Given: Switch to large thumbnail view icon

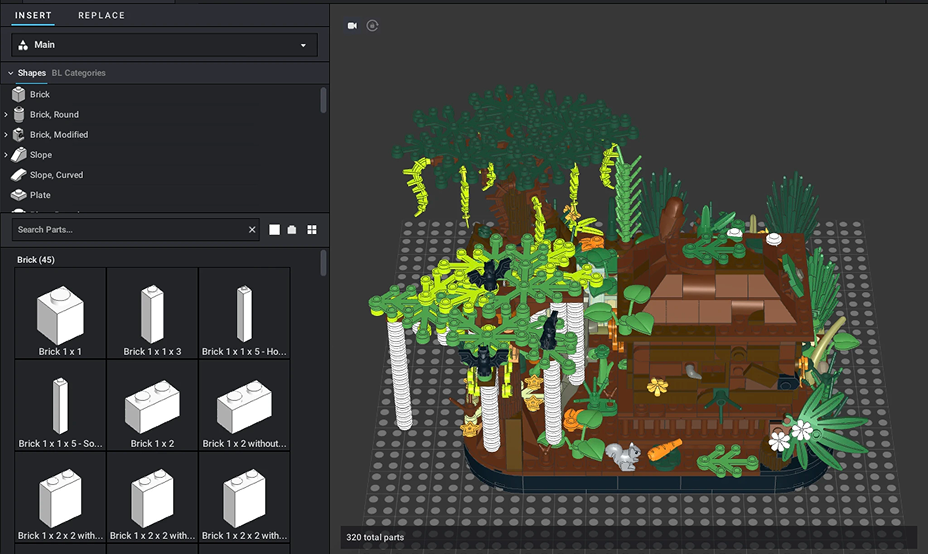Looking at the screenshot, I should coord(274,230).
